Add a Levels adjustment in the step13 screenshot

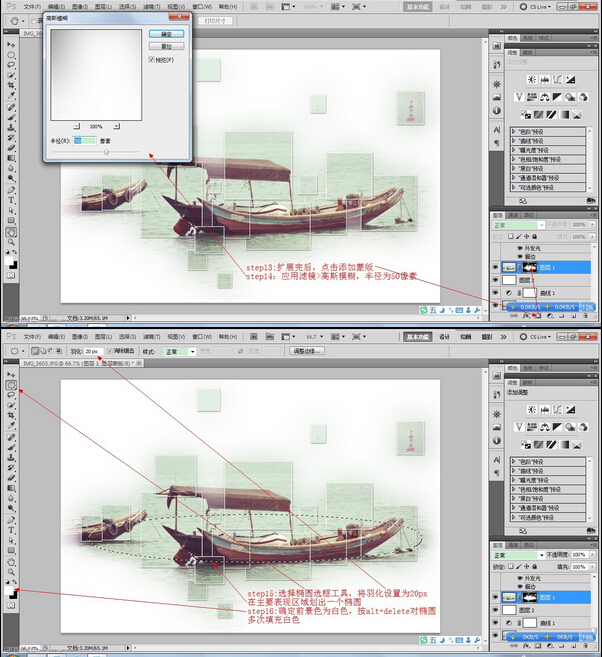coord(545,79)
